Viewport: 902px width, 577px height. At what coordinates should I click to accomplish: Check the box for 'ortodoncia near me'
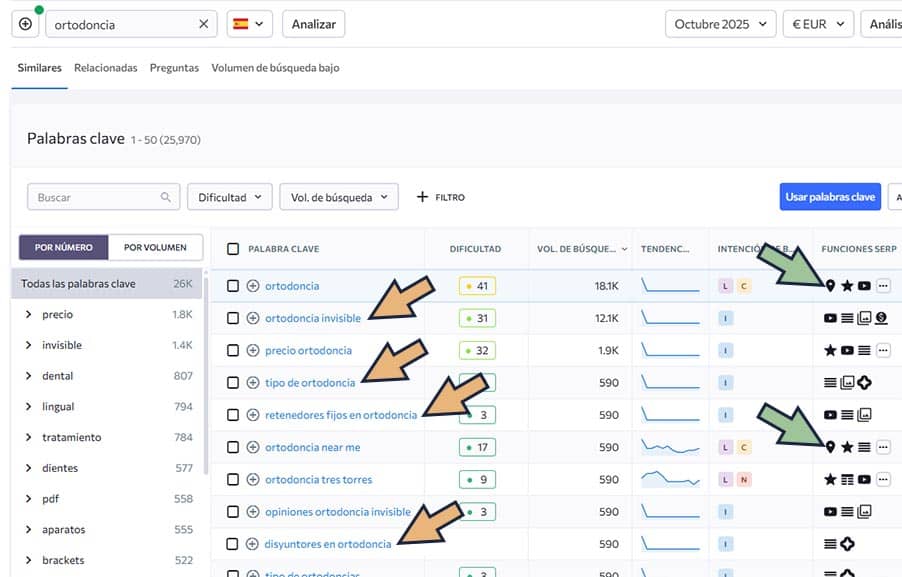click(233, 447)
